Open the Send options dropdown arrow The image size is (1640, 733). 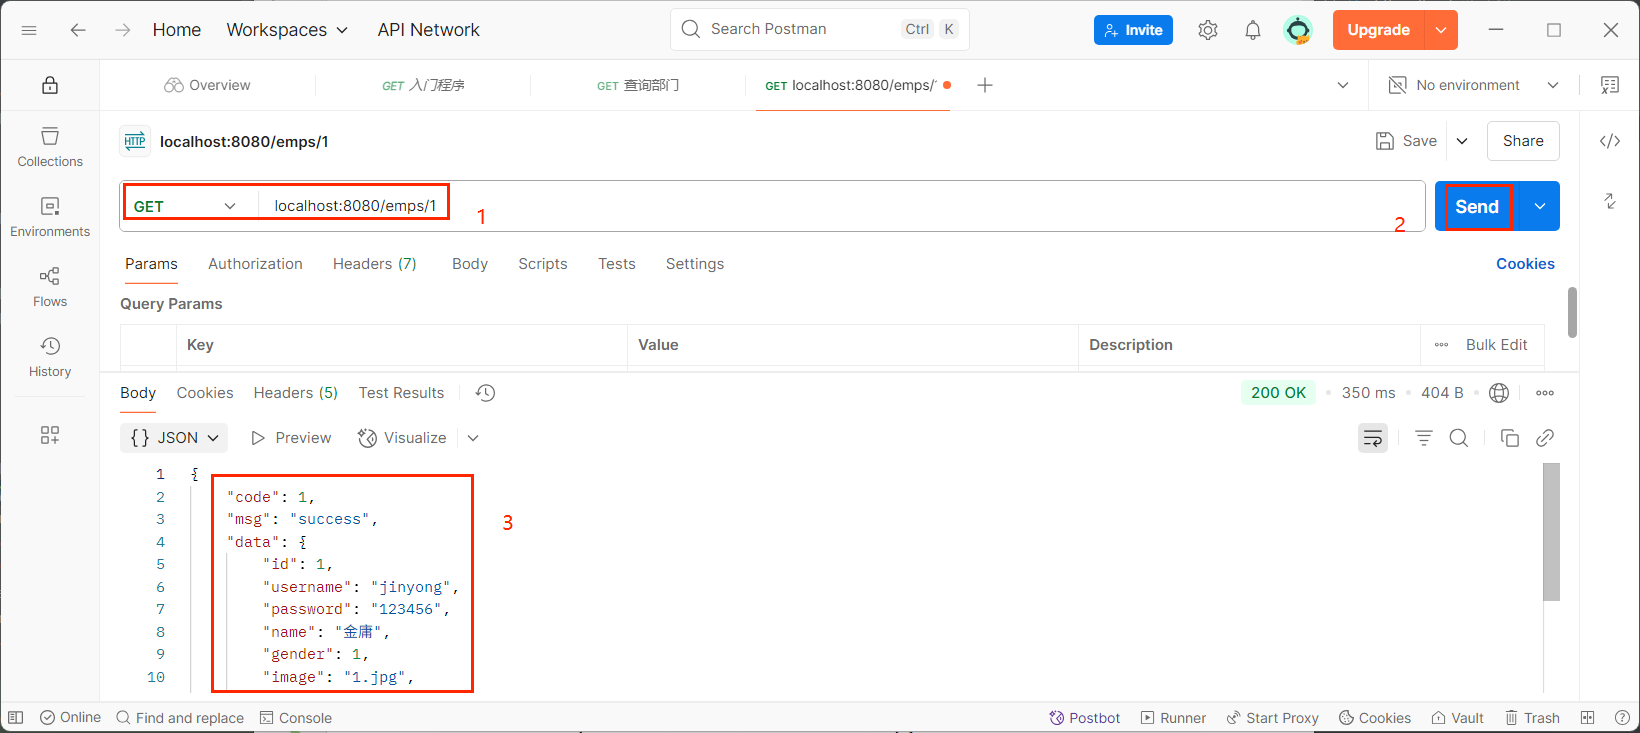pyautogui.click(x=1540, y=206)
